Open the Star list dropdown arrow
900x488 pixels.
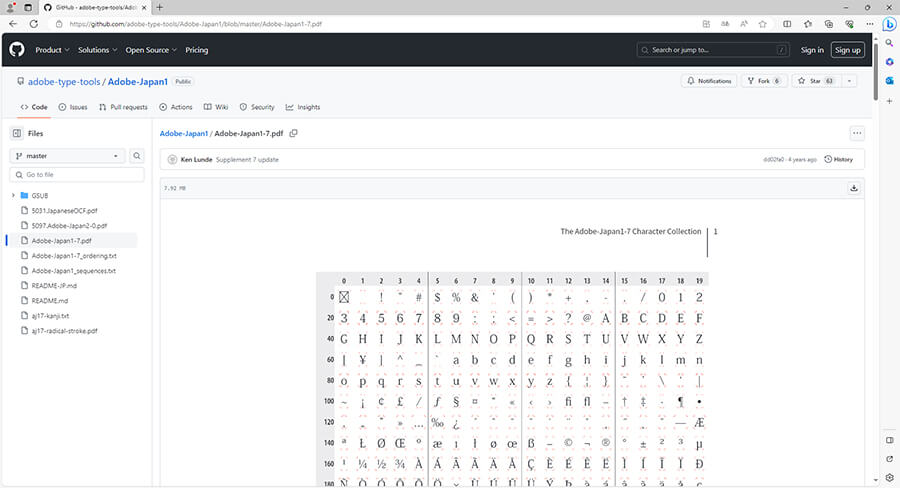(849, 81)
